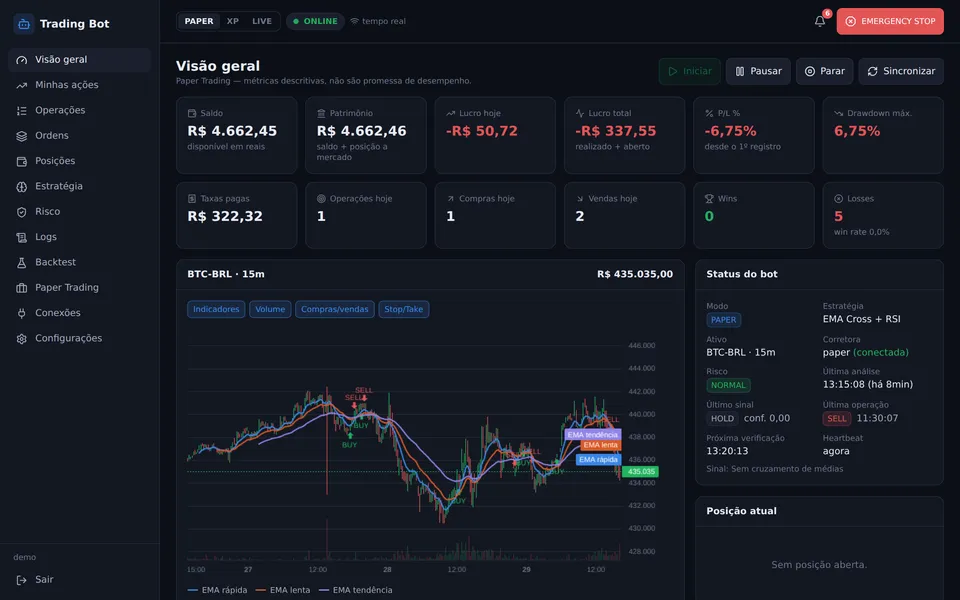Click the Patrimônio bank icon
The width and height of the screenshot is (960, 600).
click(x=321, y=113)
